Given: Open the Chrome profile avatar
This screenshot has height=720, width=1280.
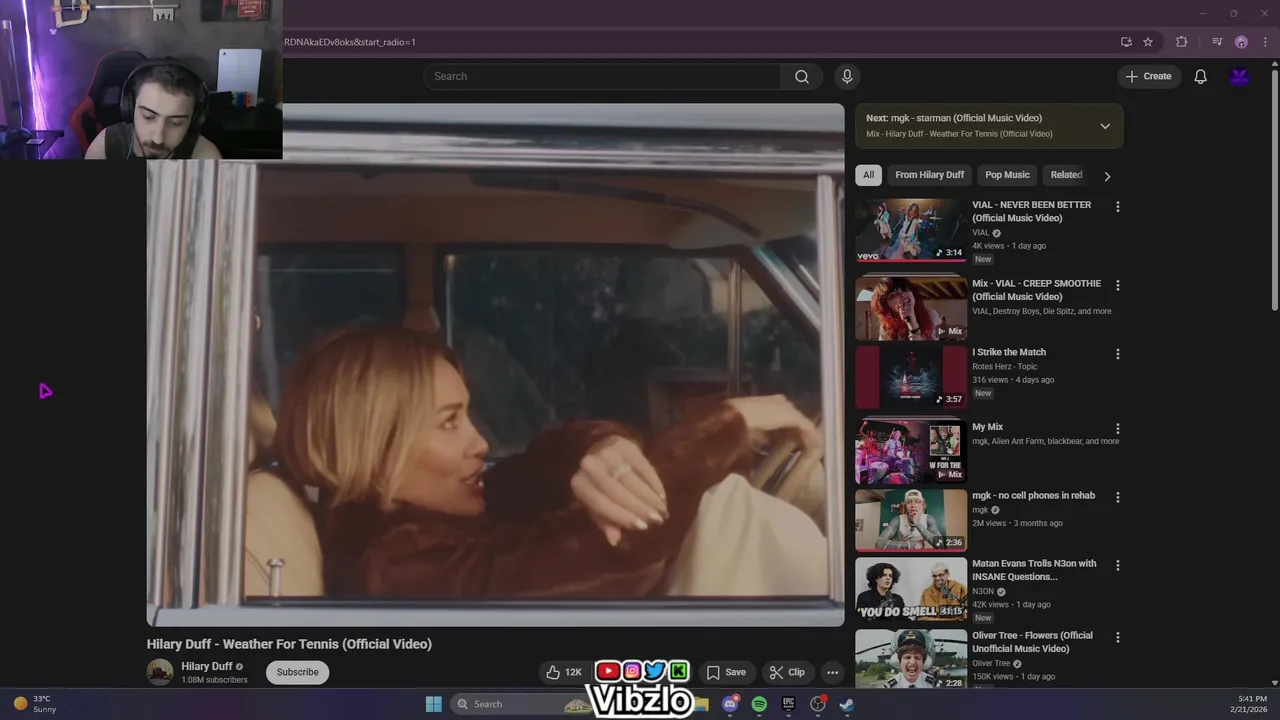Looking at the screenshot, I should coord(1241,42).
